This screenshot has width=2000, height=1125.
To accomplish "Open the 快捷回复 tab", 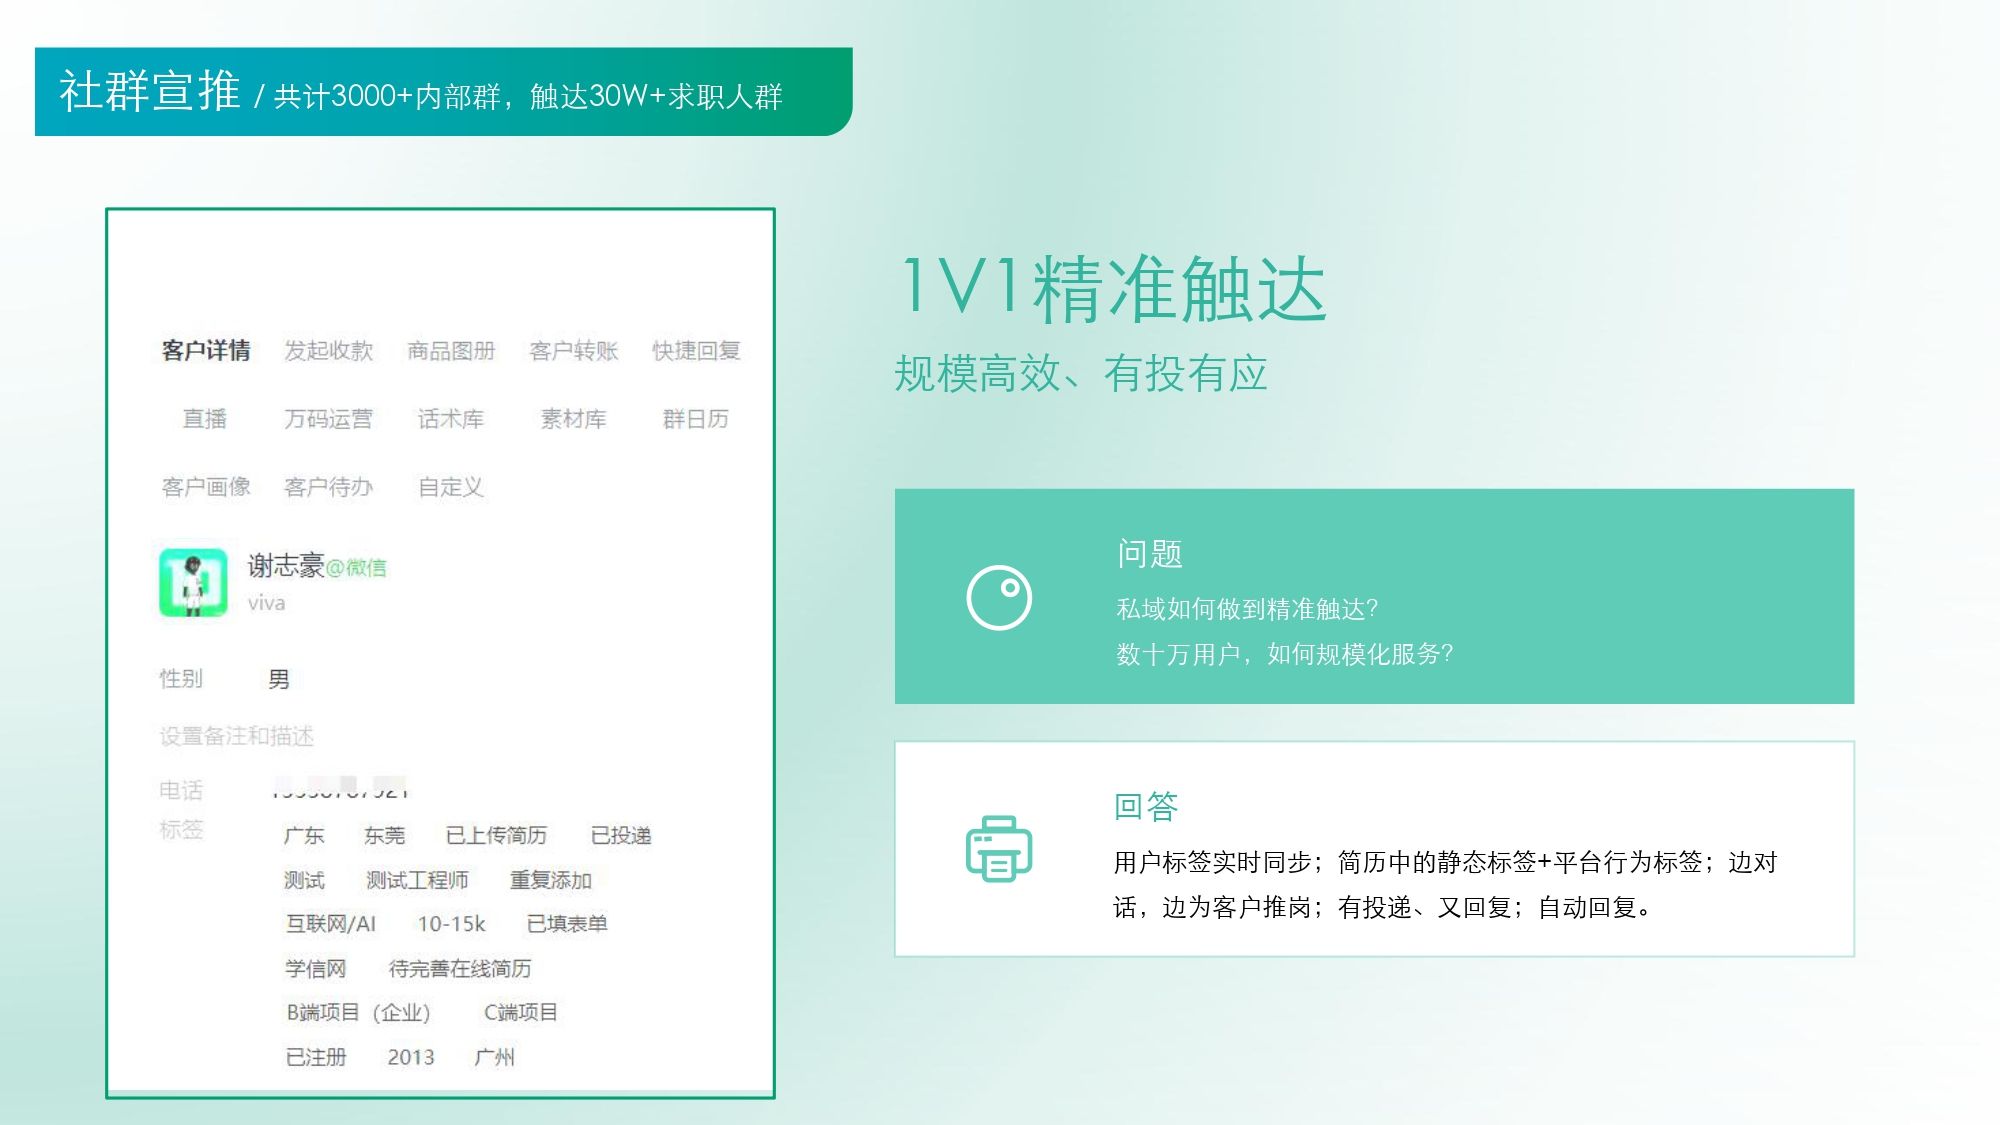I will point(696,351).
